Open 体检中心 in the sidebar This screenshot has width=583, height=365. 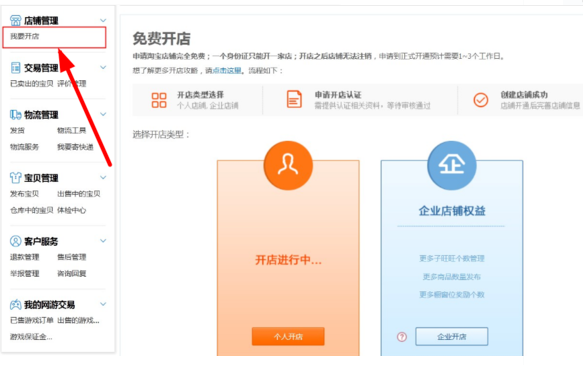[71, 210]
